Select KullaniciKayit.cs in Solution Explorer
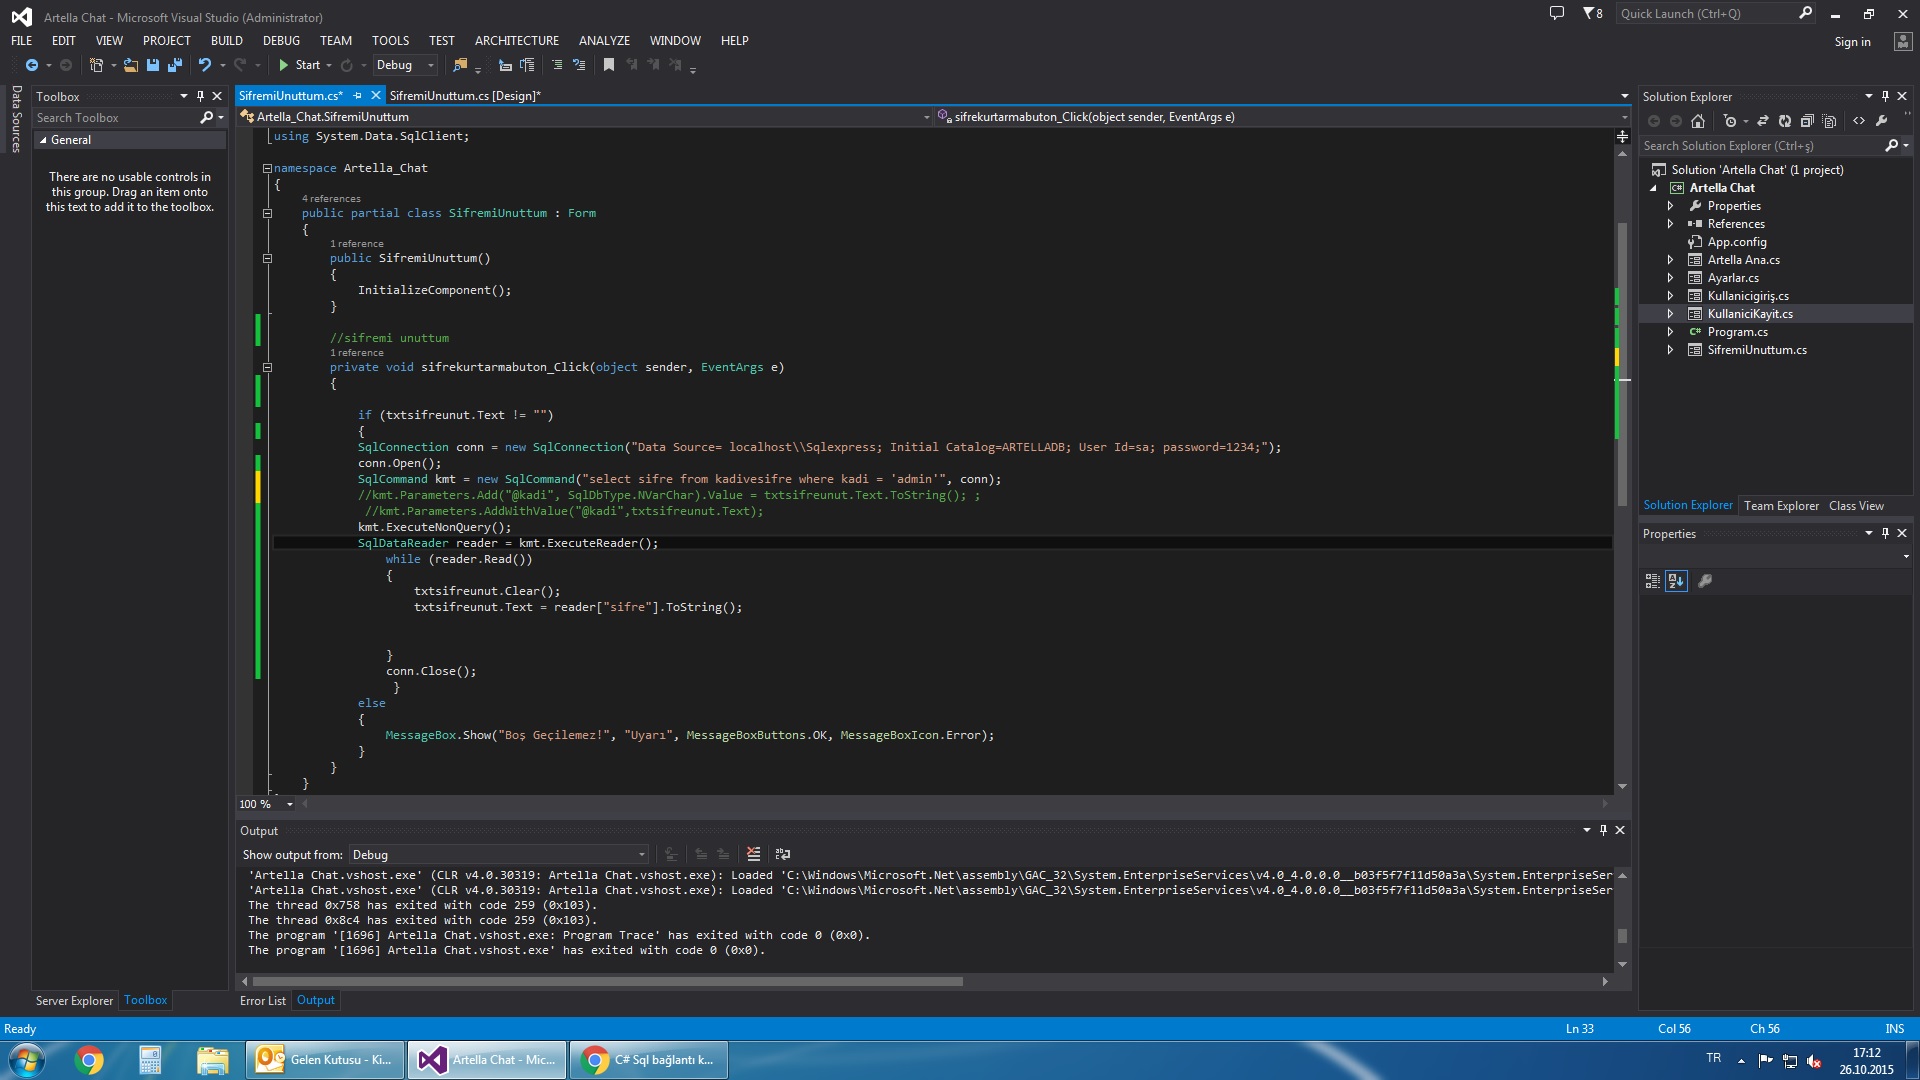Image resolution: width=1920 pixels, height=1080 pixels. 1749,314
